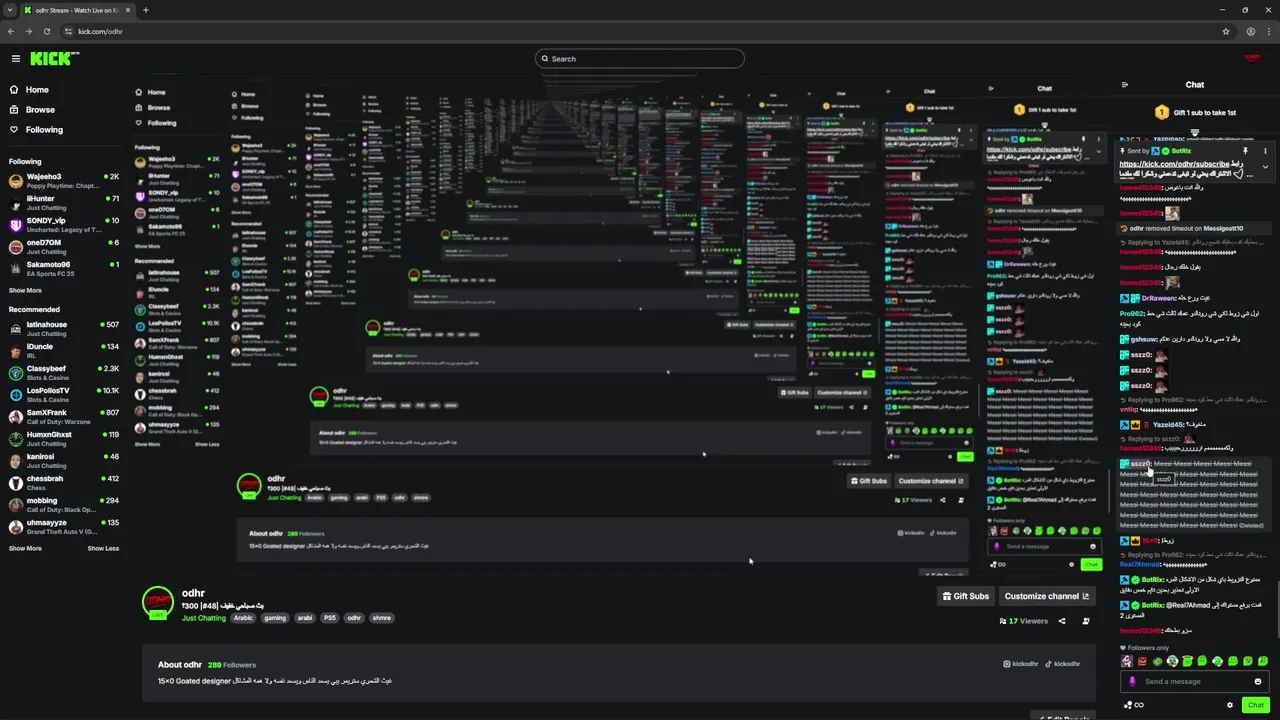Image resolution: width=1280 pixels, height=720 pixels.
Task: Open LosPollosTV in the Recommended list
Action: coord(64,395)
